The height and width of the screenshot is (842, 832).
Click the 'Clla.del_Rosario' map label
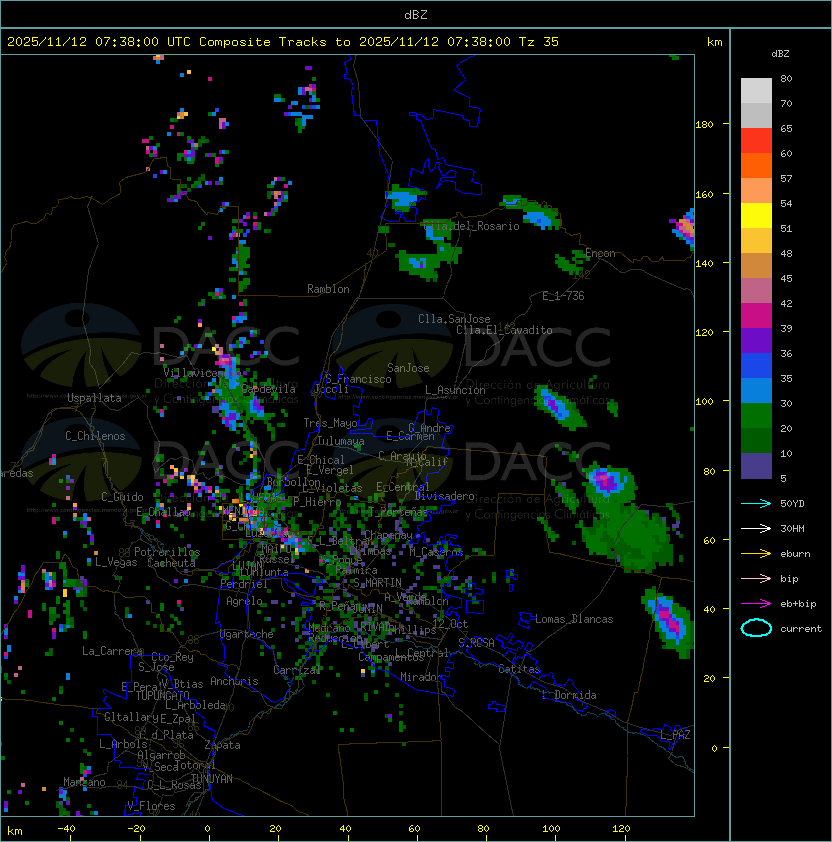[x=471, y=226]
